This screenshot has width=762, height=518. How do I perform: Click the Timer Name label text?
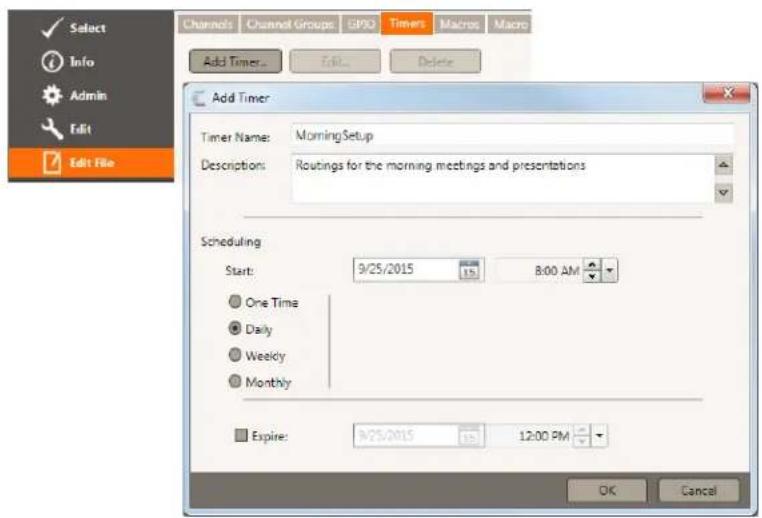coord(235,138)
